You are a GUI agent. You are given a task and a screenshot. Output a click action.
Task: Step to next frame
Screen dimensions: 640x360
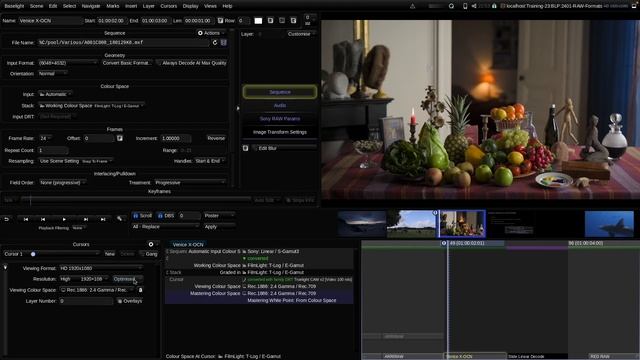point(86,219)
